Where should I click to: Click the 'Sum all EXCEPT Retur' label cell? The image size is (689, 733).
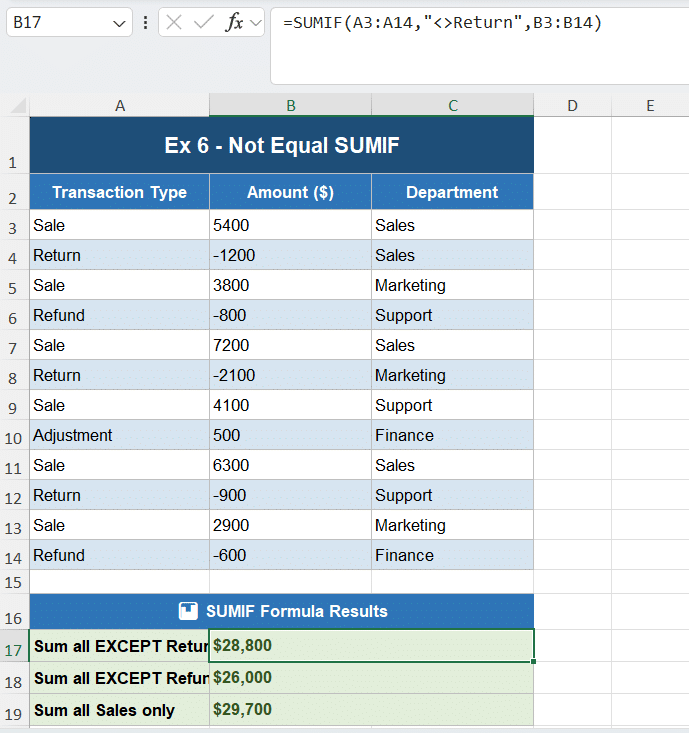click(x=120, y=646)
